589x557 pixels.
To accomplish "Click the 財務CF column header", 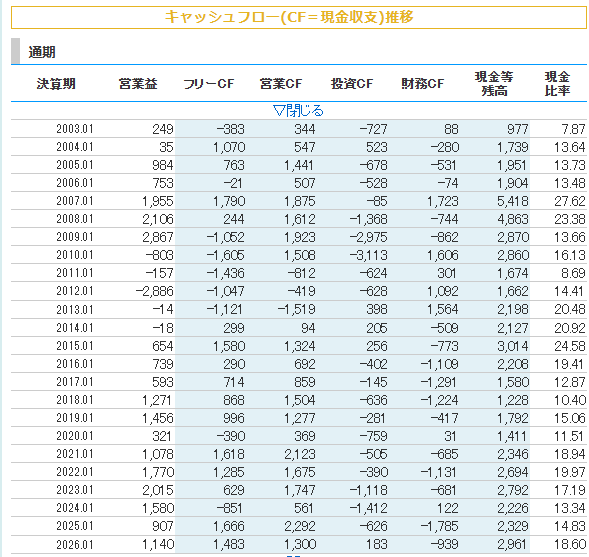I will pyautogui.click(x=423, y=83).
